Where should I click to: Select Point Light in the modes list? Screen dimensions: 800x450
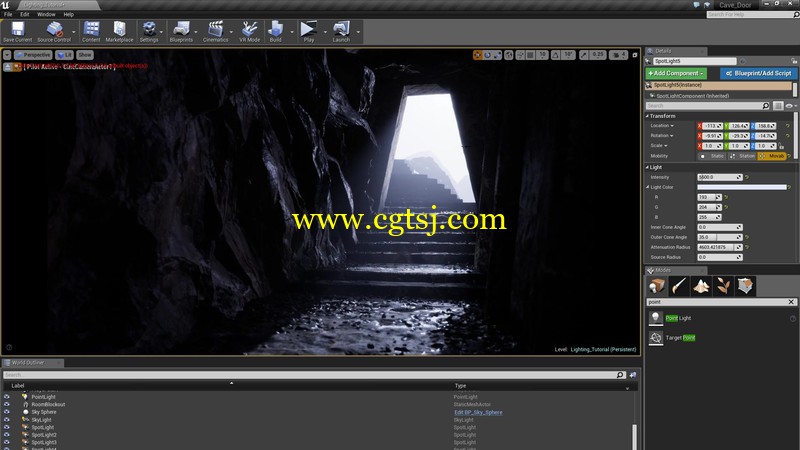pos(678,318)
